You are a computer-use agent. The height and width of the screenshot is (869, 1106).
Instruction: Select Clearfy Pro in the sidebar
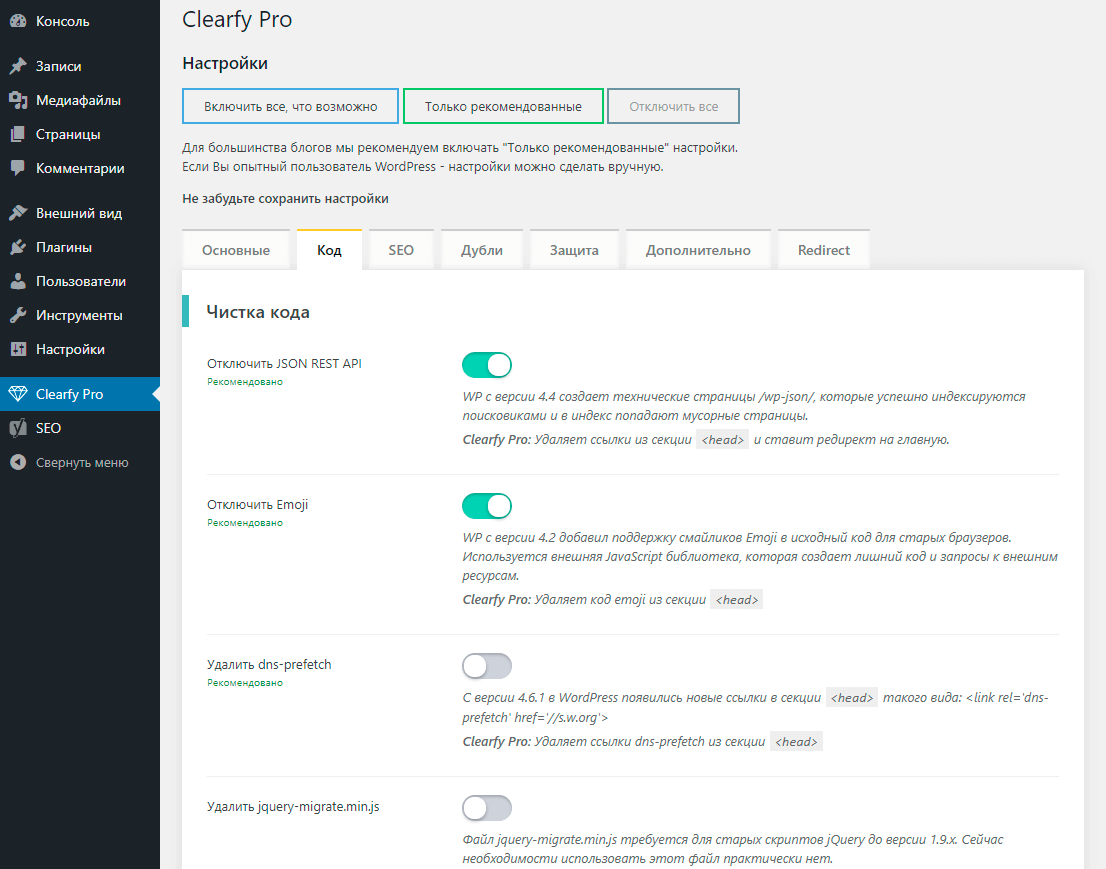(x=80, y=394)
